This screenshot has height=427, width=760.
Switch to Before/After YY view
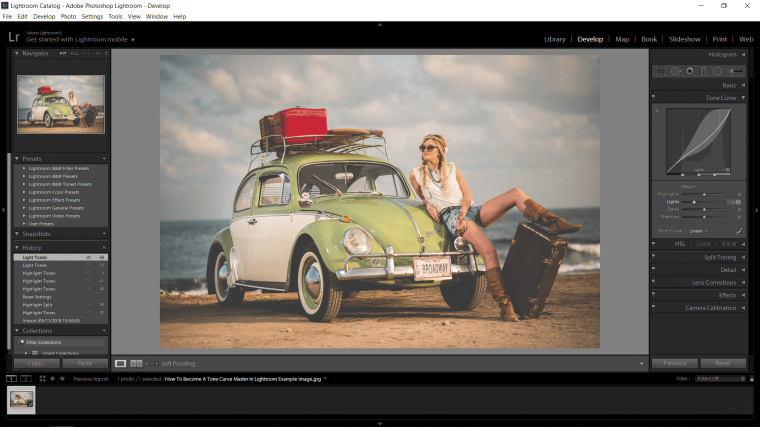click(136, 364)
